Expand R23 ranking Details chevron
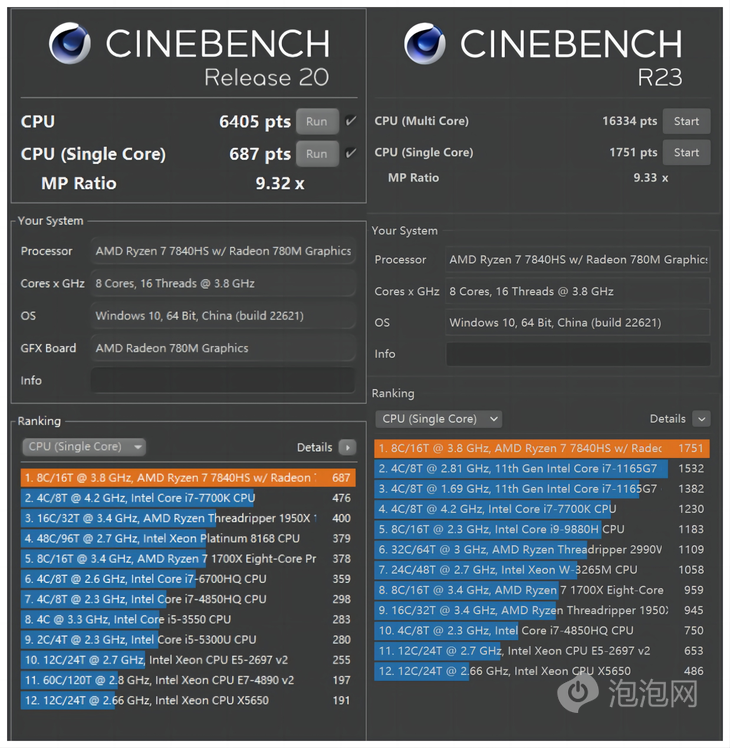The width and height of the screenshot is (730, 748). [701, 419]
